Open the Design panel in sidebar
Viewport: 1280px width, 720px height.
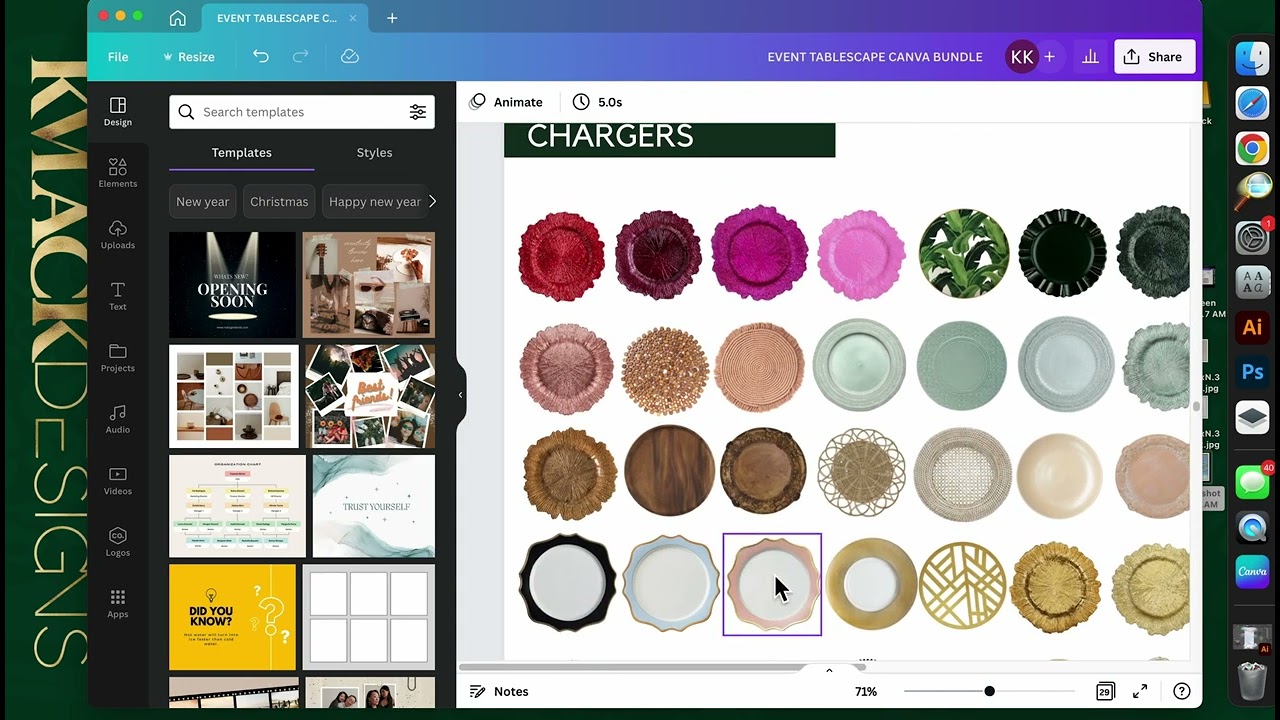tap(117, 112)
